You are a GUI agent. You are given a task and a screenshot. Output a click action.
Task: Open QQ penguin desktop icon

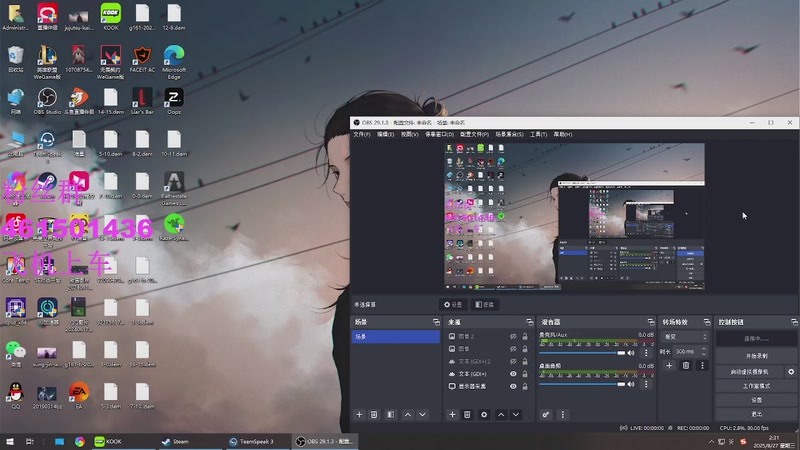16,395
